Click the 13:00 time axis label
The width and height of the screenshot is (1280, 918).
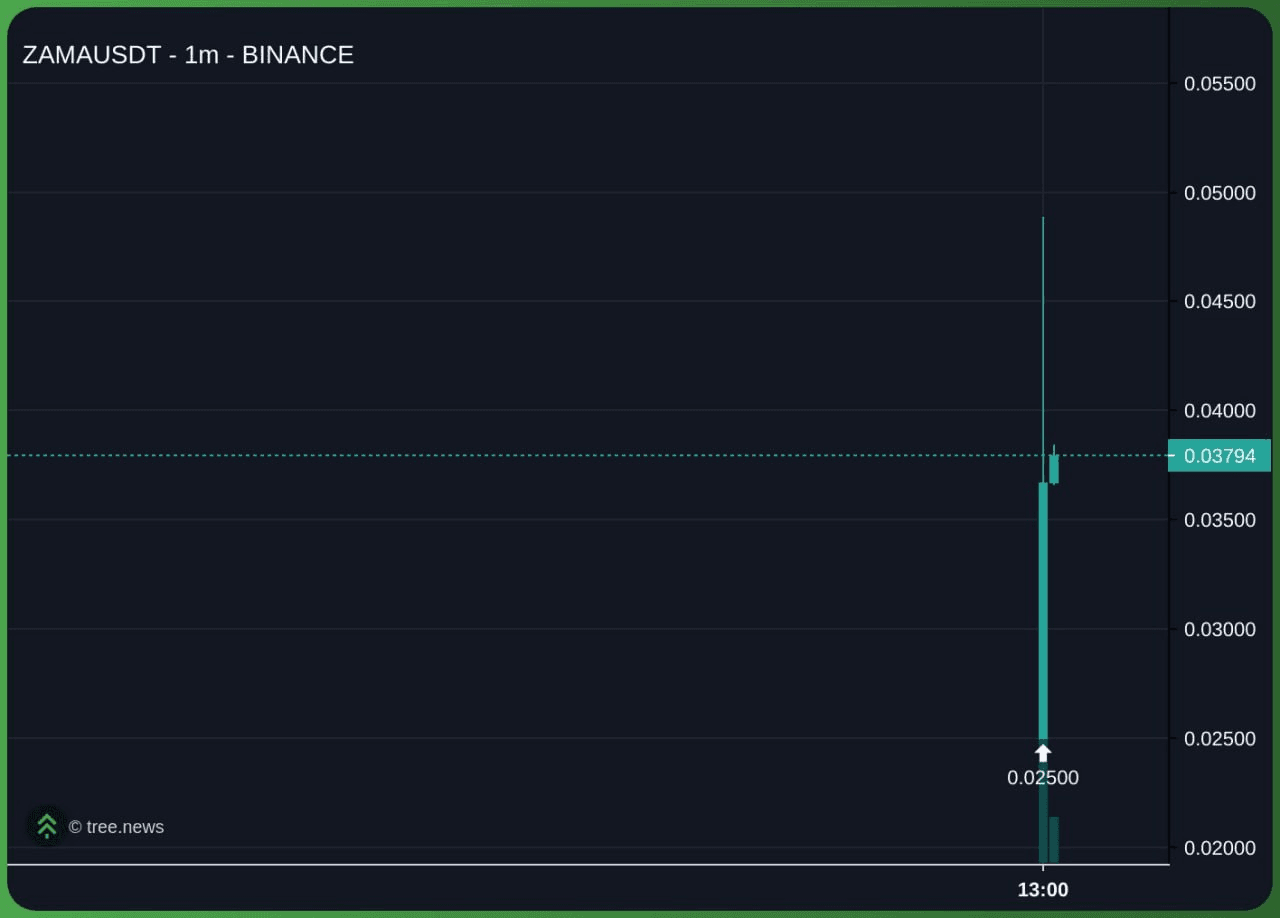[1043, 889]
